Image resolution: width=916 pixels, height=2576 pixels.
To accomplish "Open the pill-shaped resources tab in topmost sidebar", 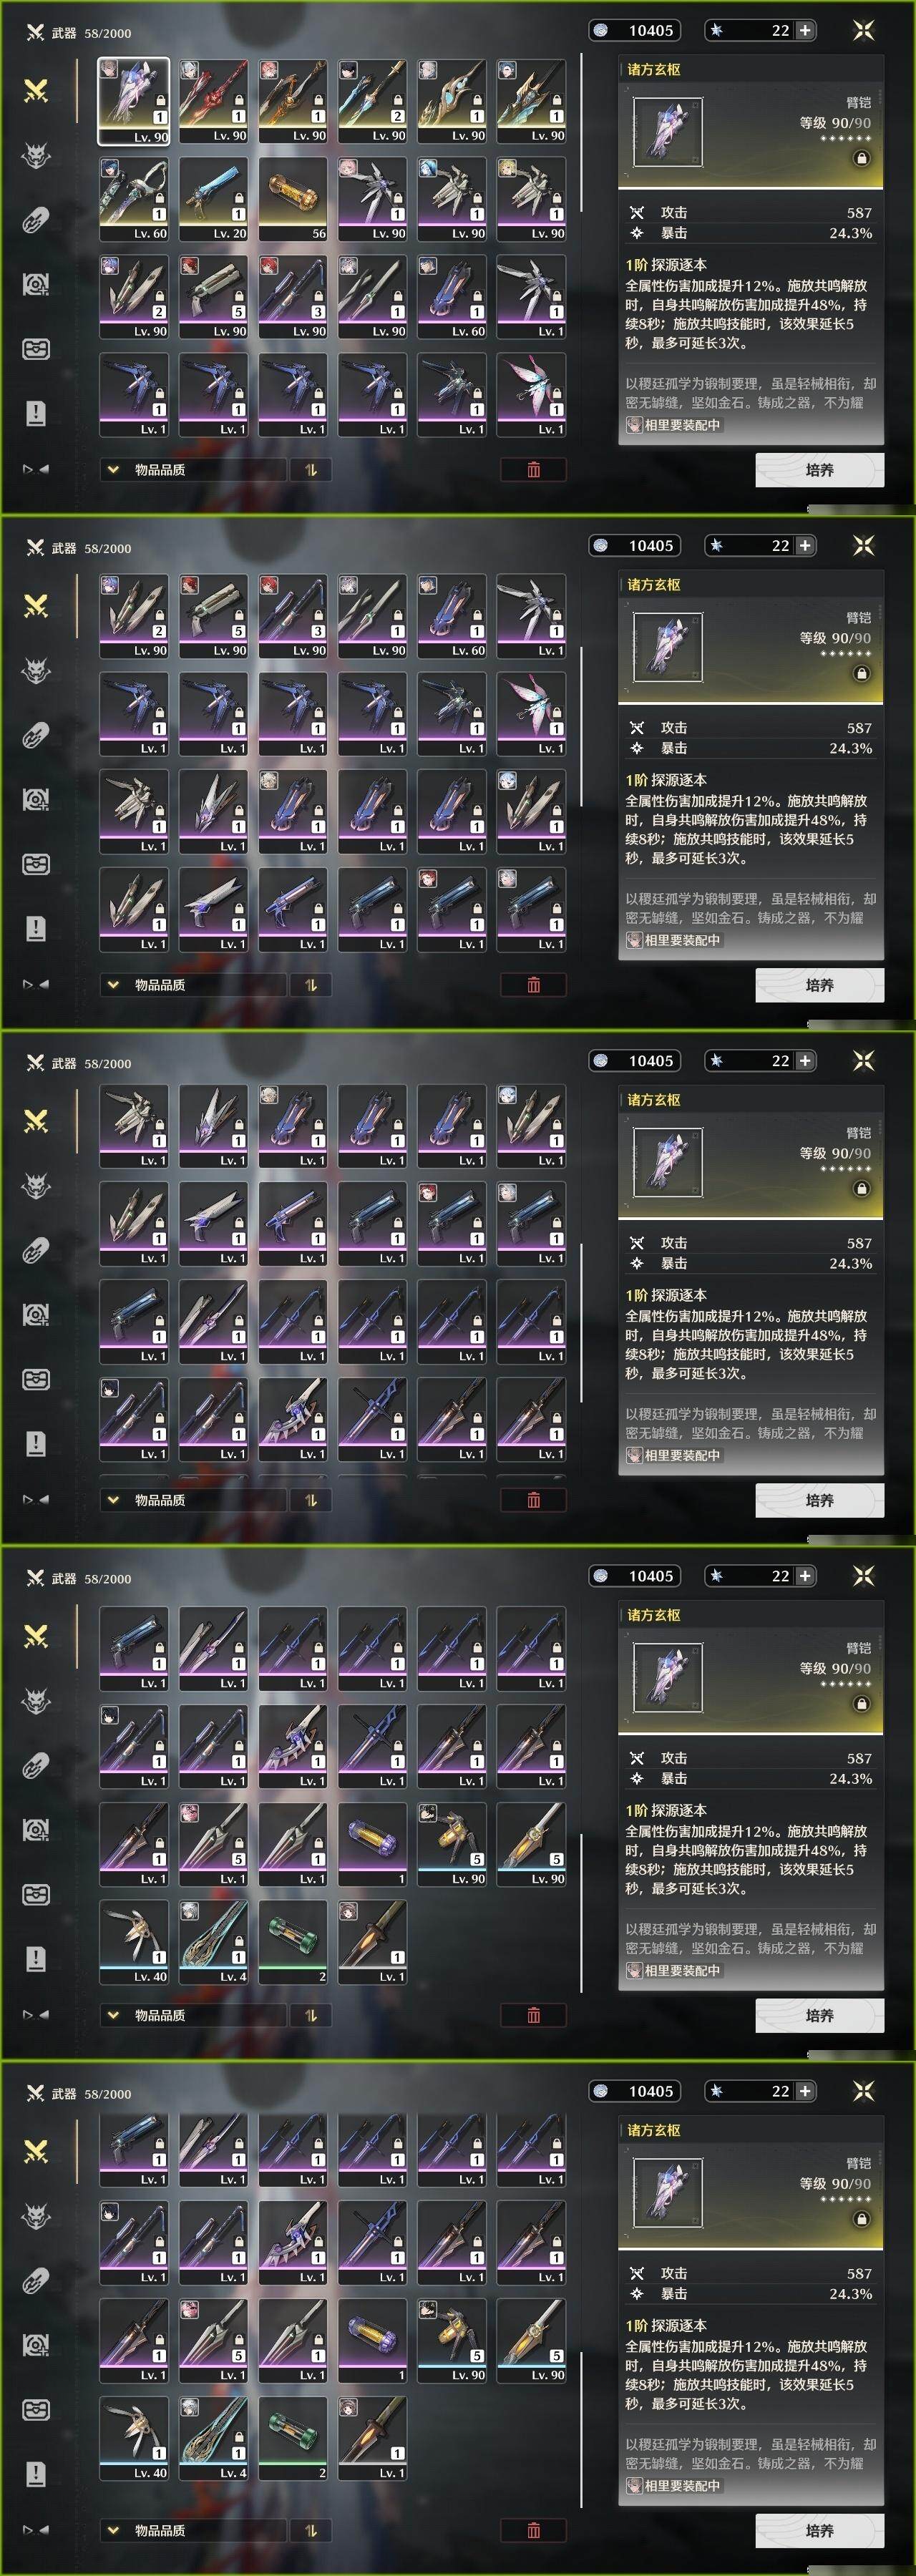I will click(36, 221).
